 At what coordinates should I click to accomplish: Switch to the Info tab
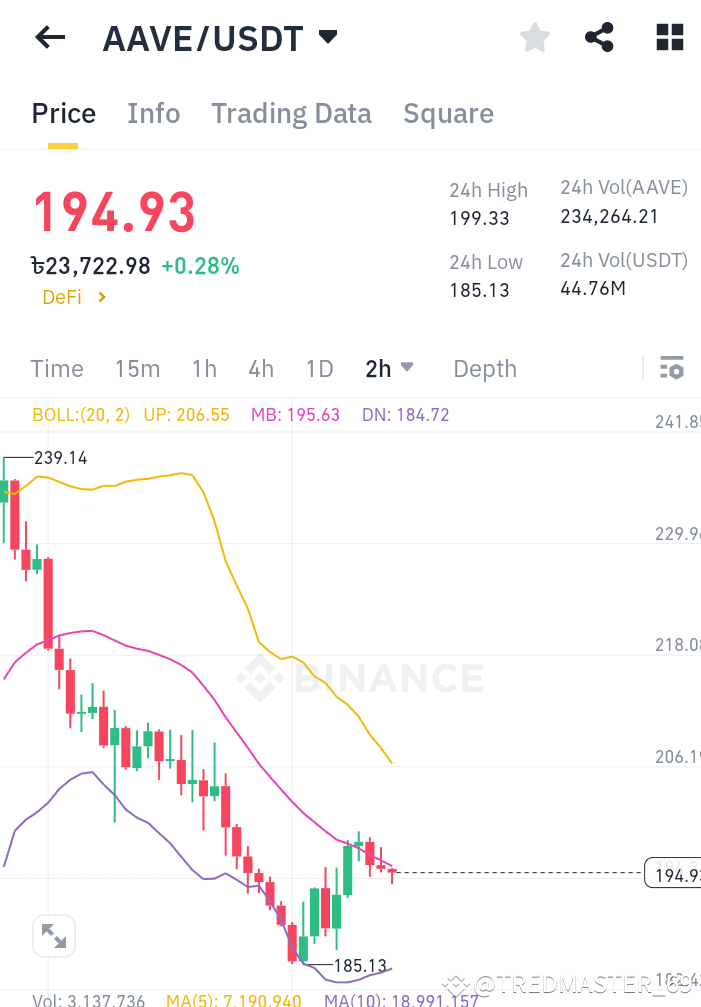click(153, 113)
